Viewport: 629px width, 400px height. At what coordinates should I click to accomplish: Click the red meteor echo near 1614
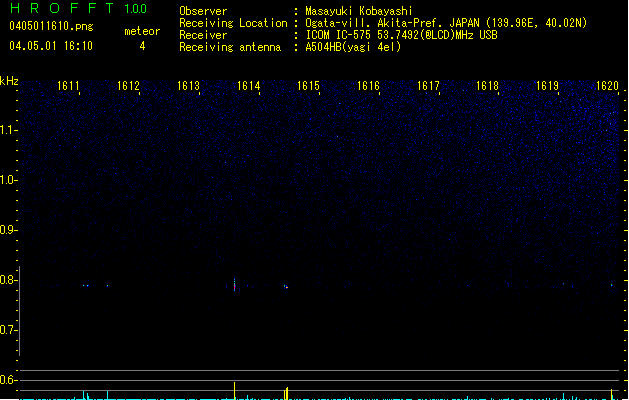[x=235, y=286]
